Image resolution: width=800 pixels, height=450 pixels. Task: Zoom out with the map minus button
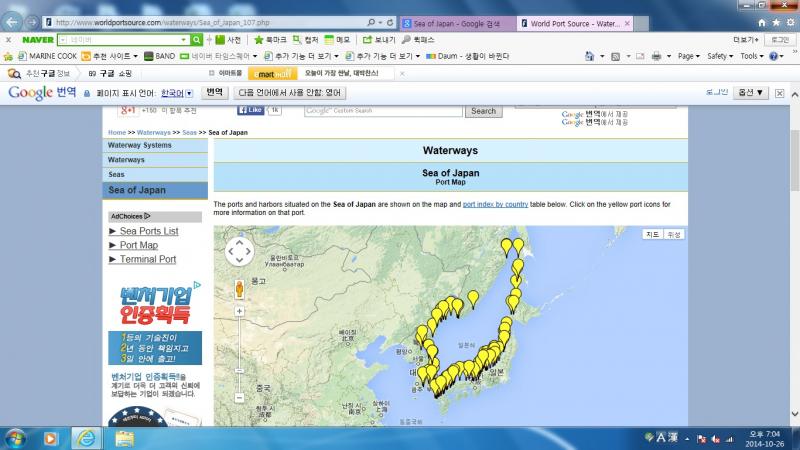tap(240, 398)
